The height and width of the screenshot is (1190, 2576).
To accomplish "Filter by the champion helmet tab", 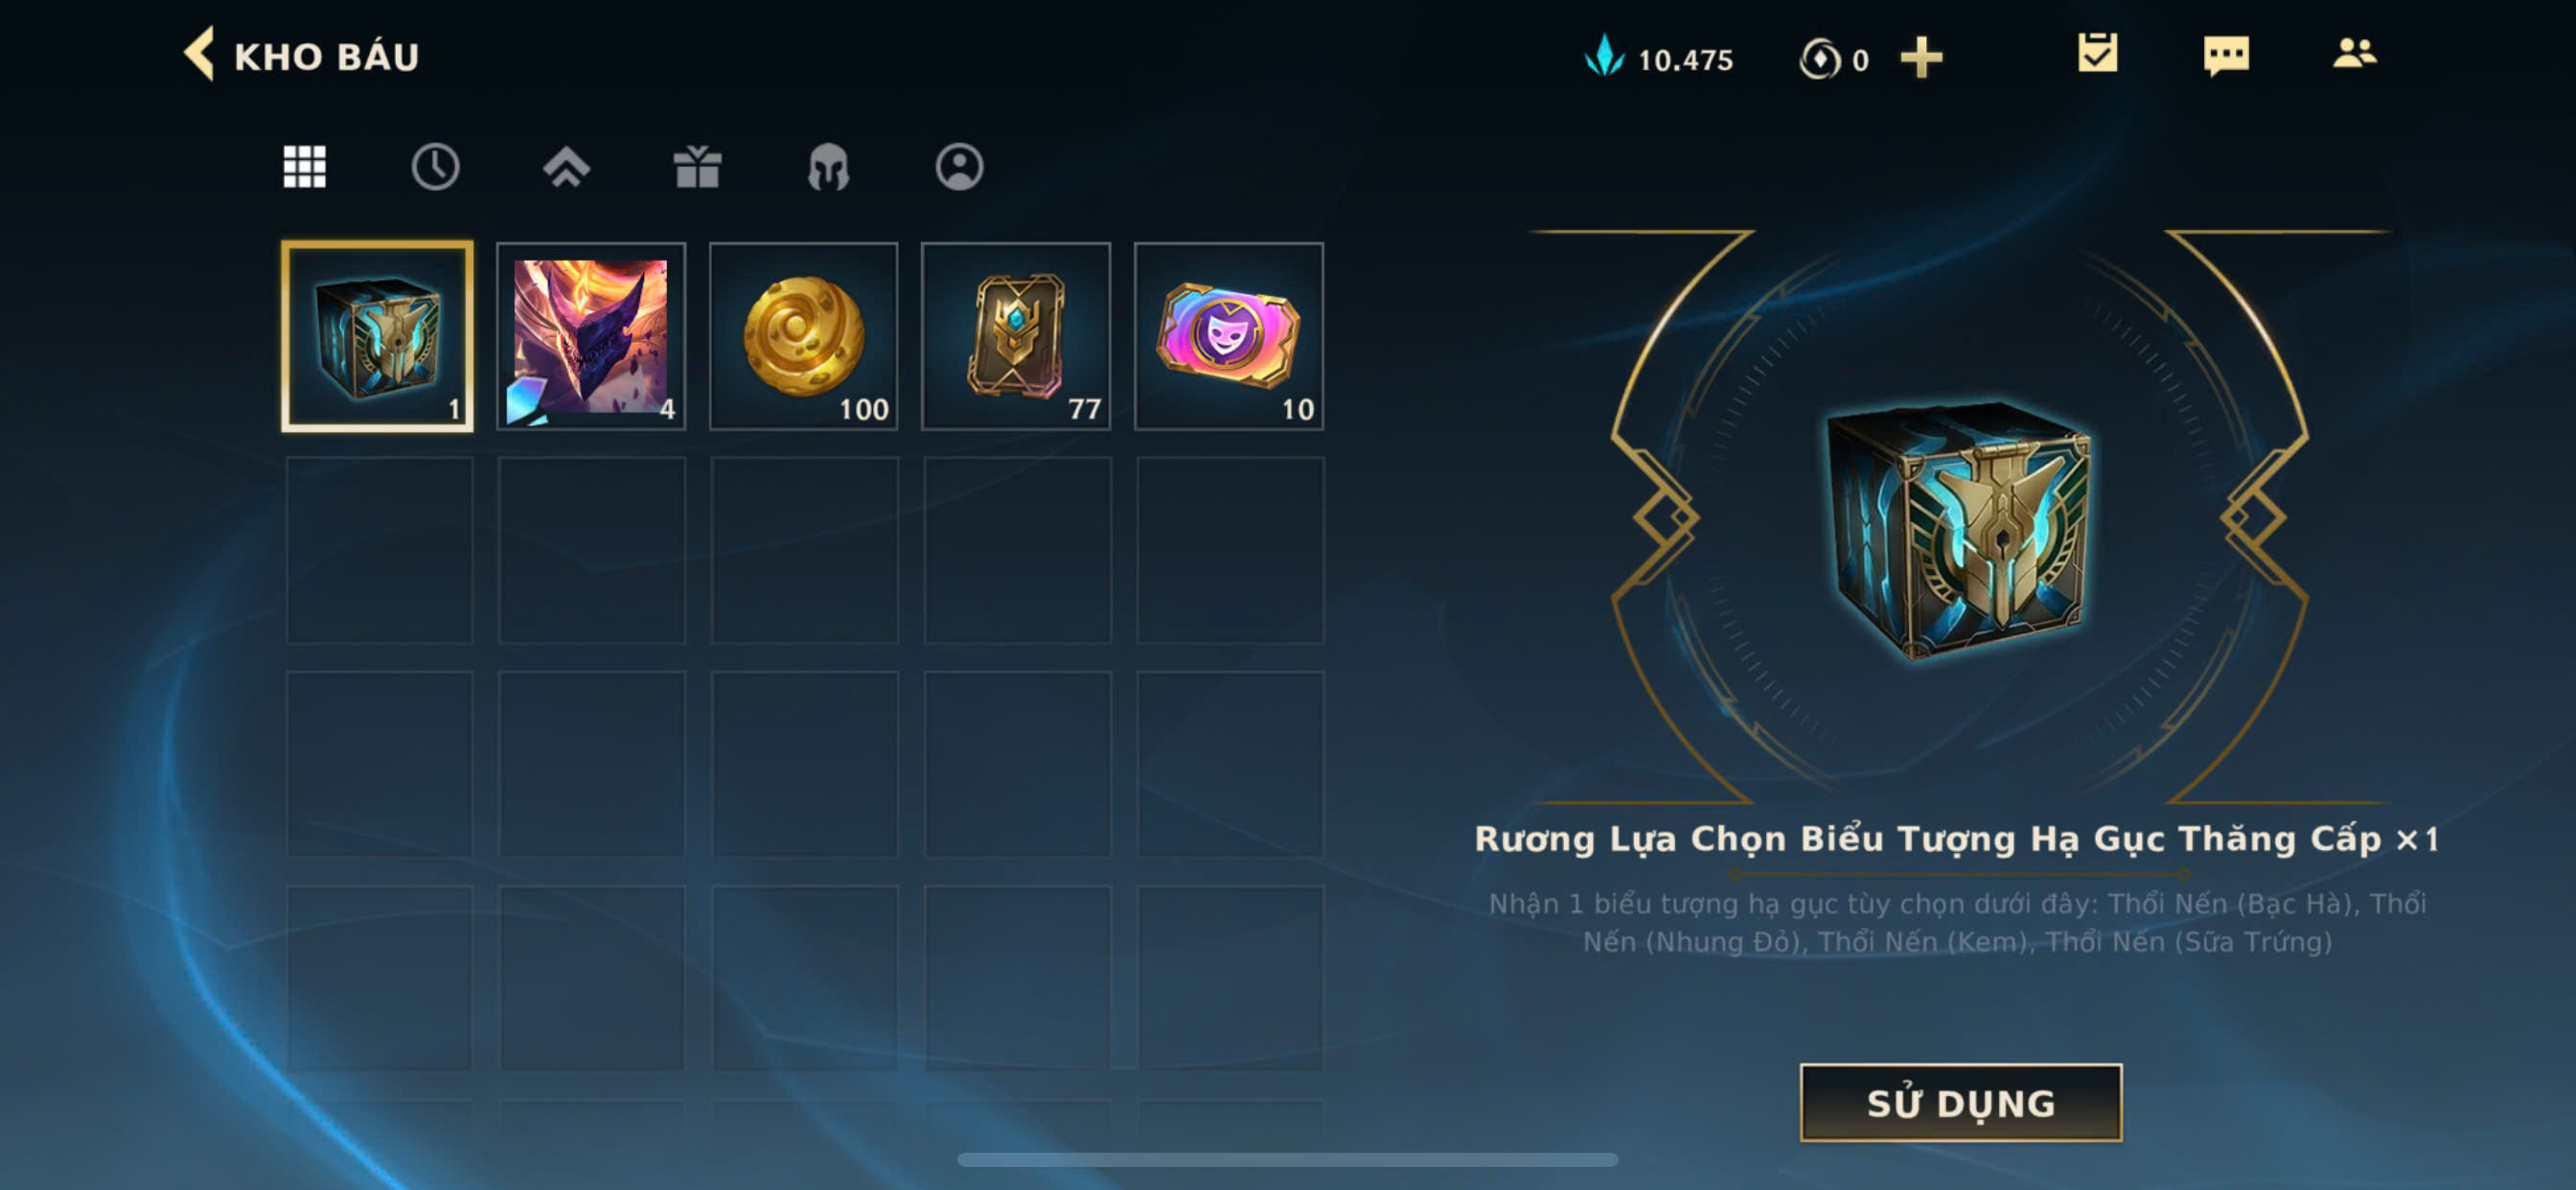I will 828,166.
